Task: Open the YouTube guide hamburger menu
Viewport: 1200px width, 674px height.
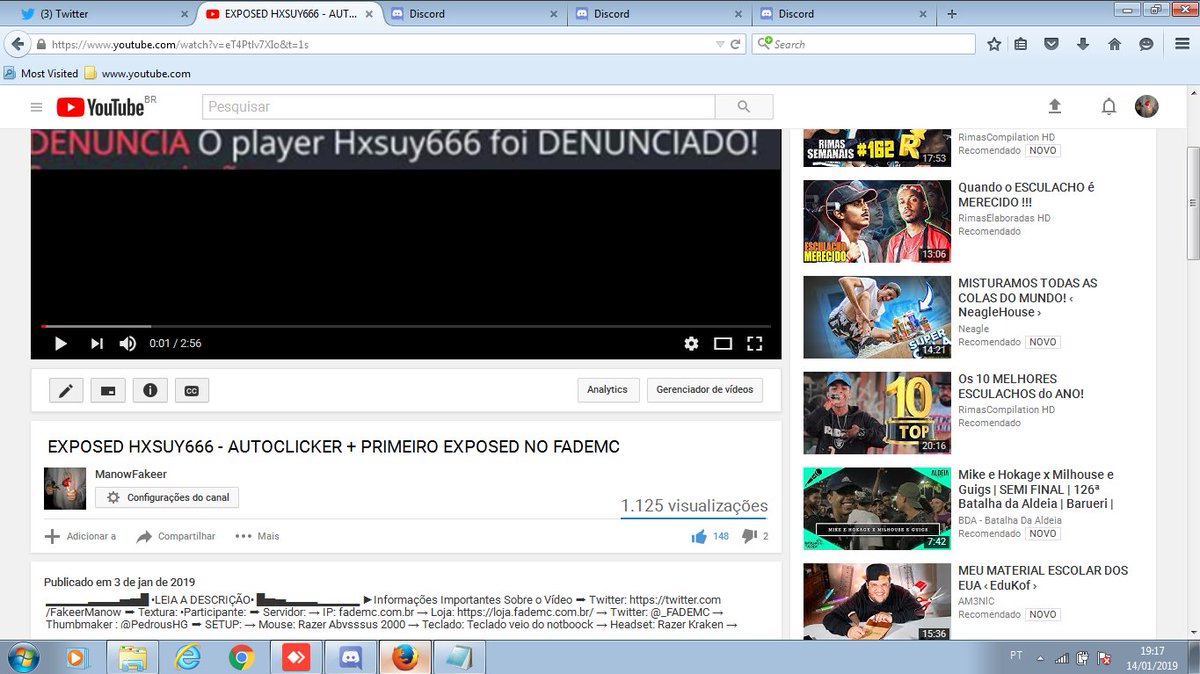Action: (x=37, y=107)
